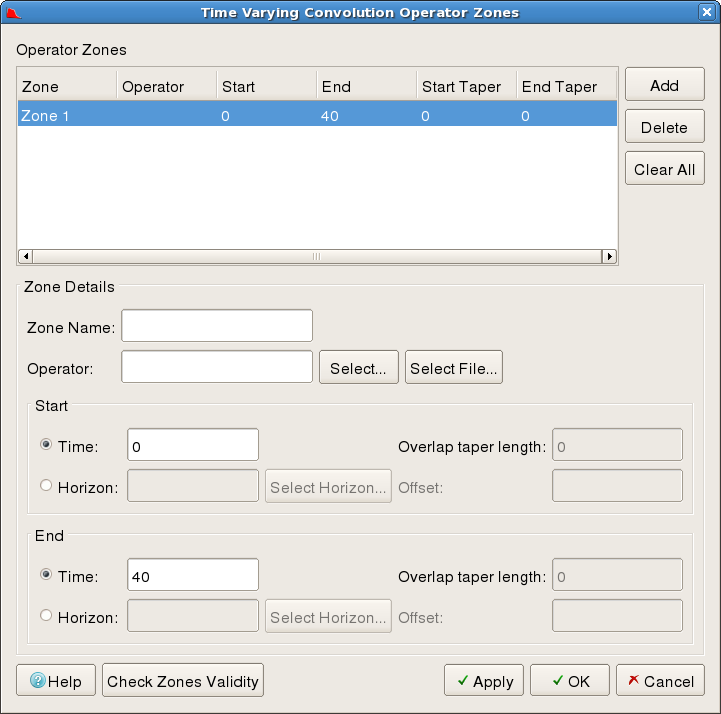Screen dimensions: 721x714
Task: Open operator Select... dialog
Action: 358,368
